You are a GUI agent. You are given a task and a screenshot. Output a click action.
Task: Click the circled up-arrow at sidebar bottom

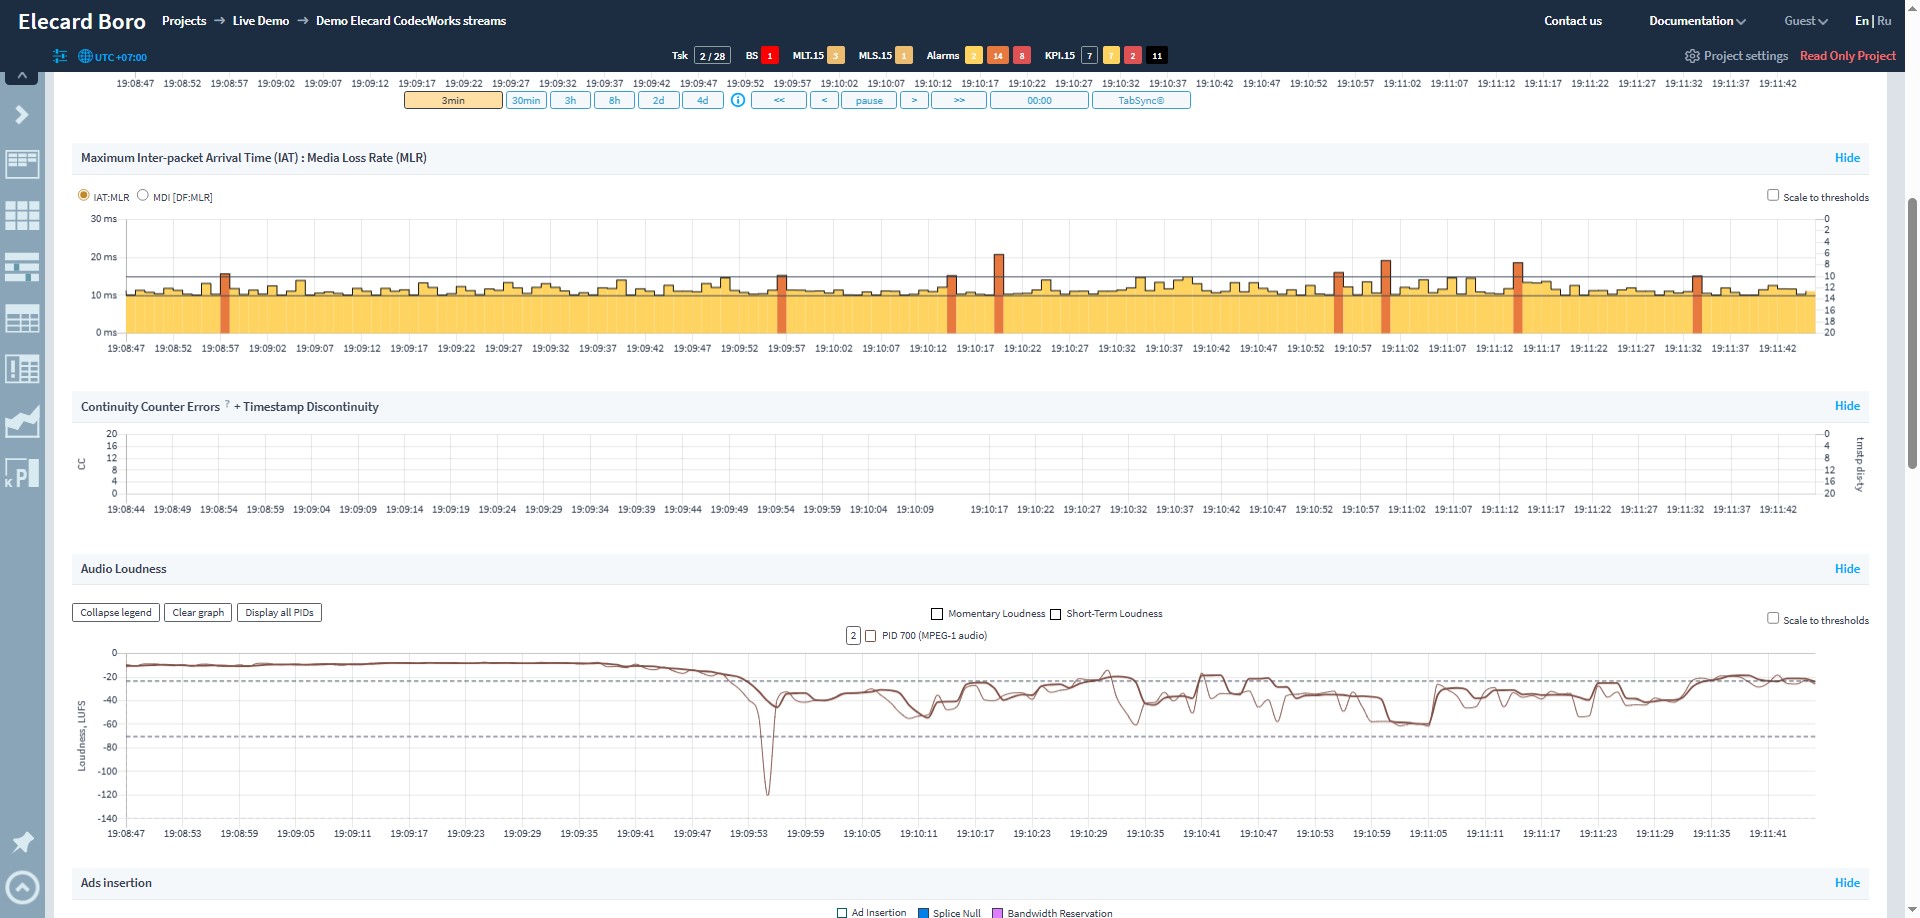coord(22,887)
